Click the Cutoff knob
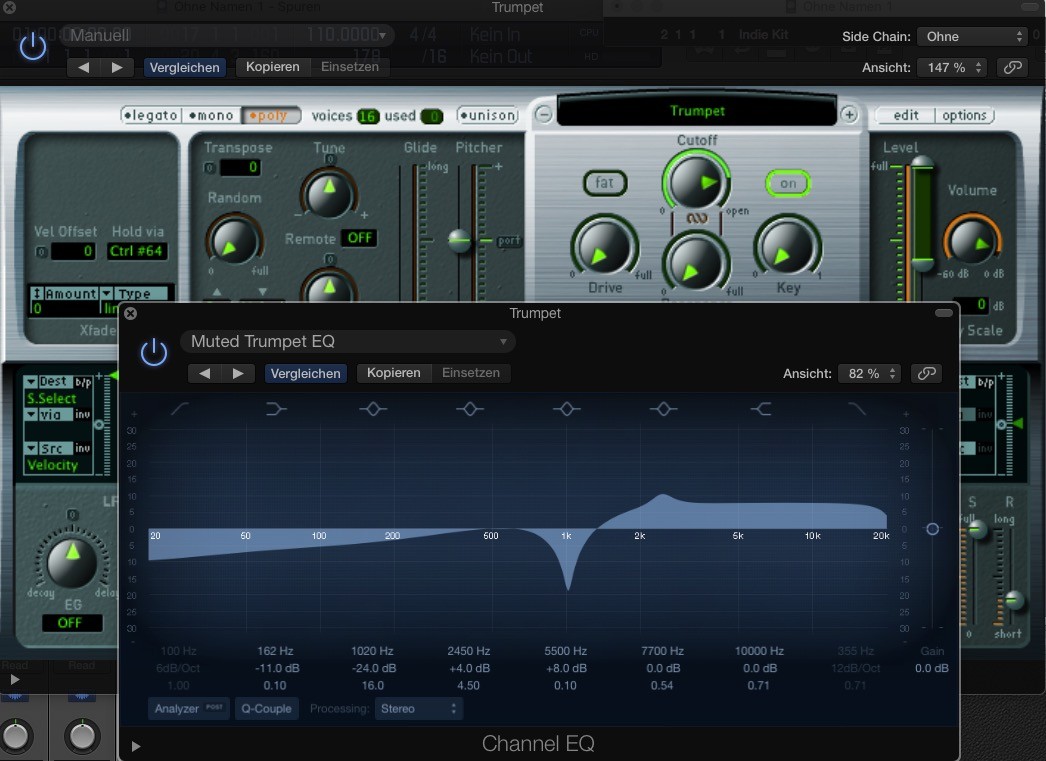 pyautogui.click(x=696, y=181)
